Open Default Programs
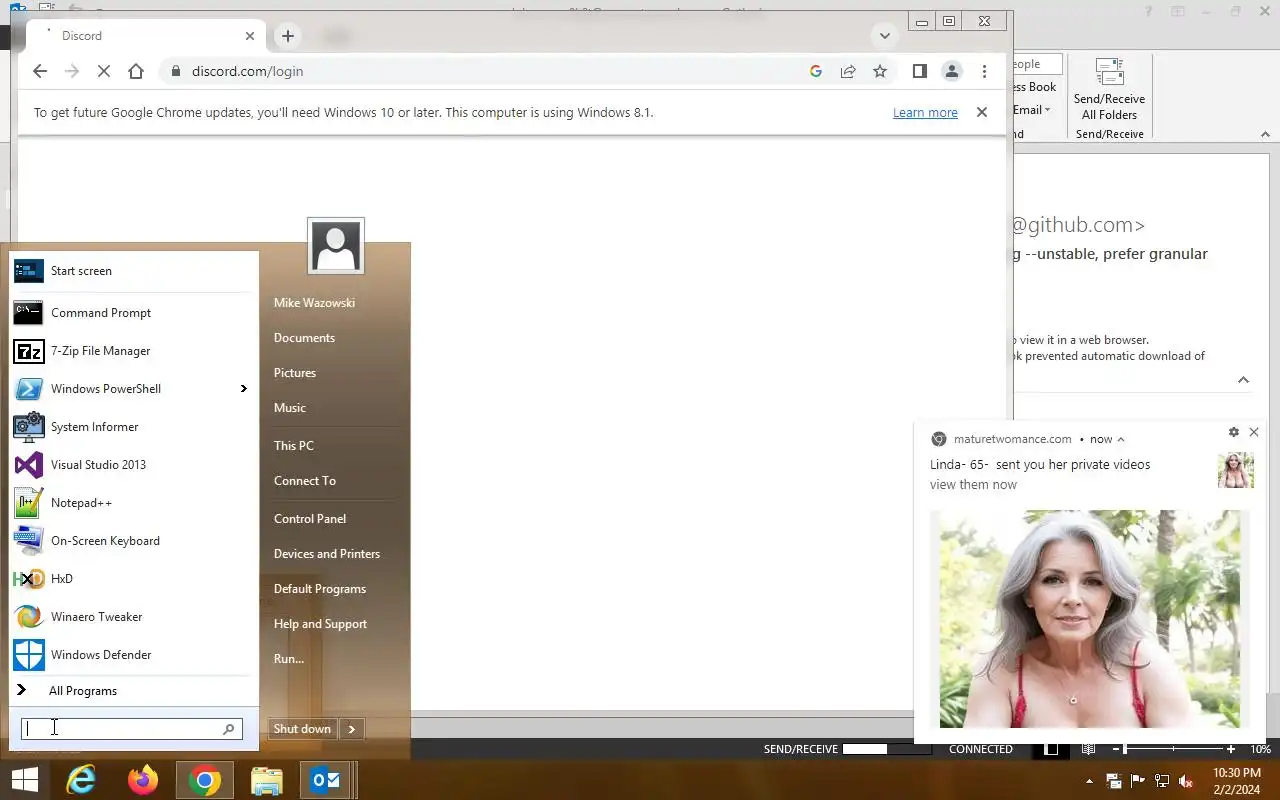1280x800 pixels. 320,589
